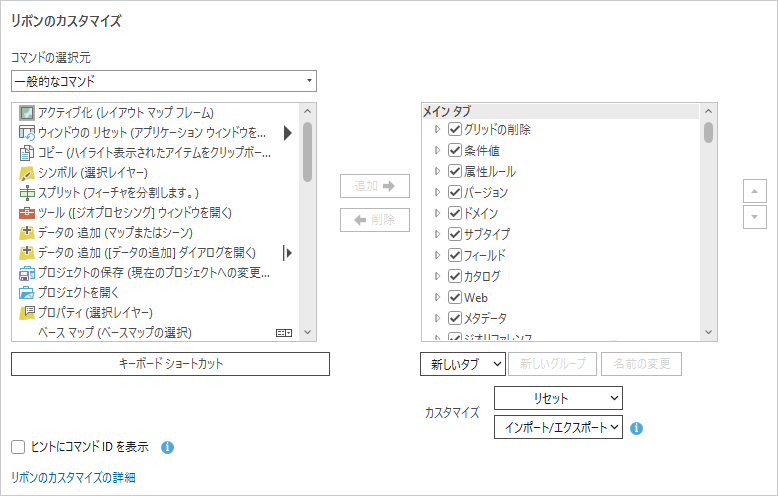Open リボンのカスタマイズの詳細 link
This screenshot has width=778, height=496.
point(73,478)
